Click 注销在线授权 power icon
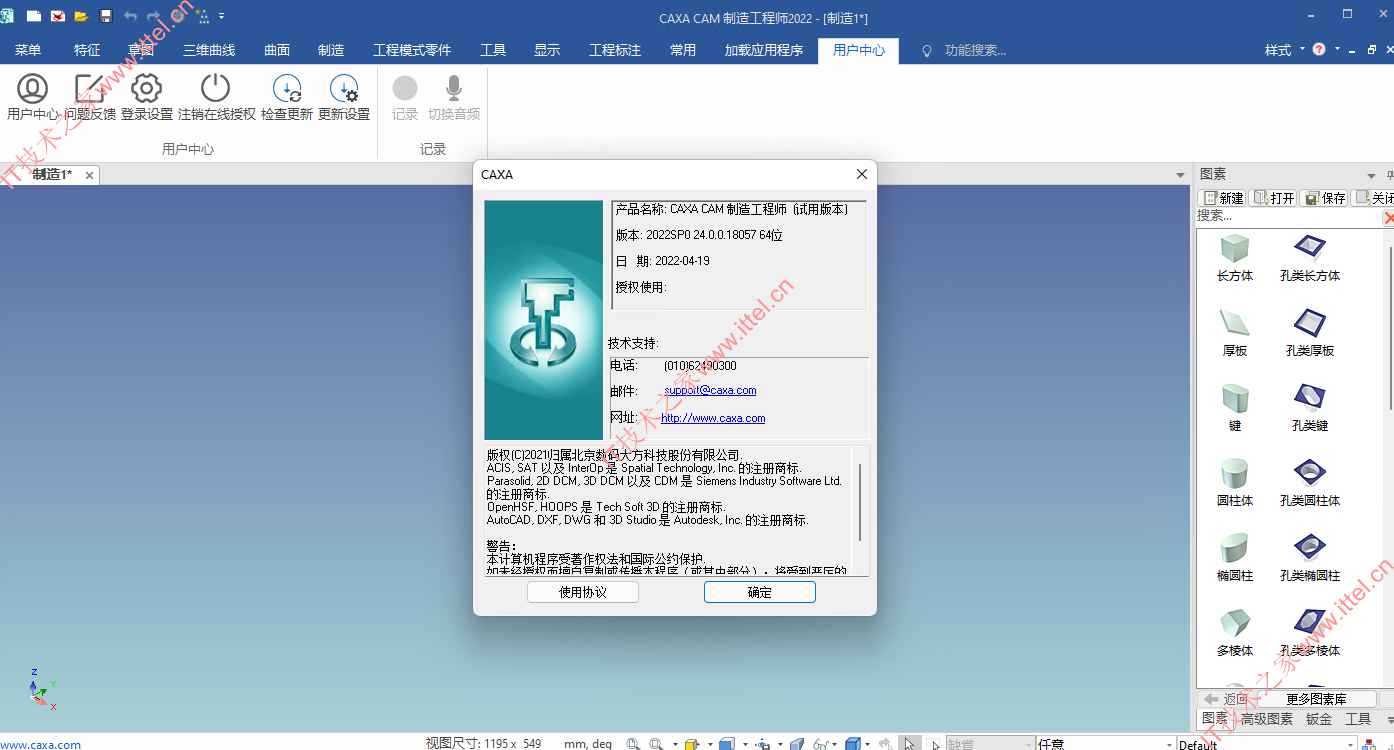Screen dimensions: 1394x750 point(216,97)
